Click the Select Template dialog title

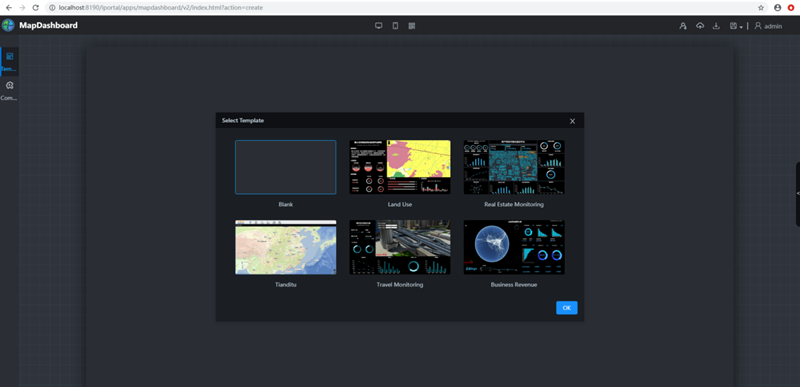pyautogui.click(x=243, y=121)
